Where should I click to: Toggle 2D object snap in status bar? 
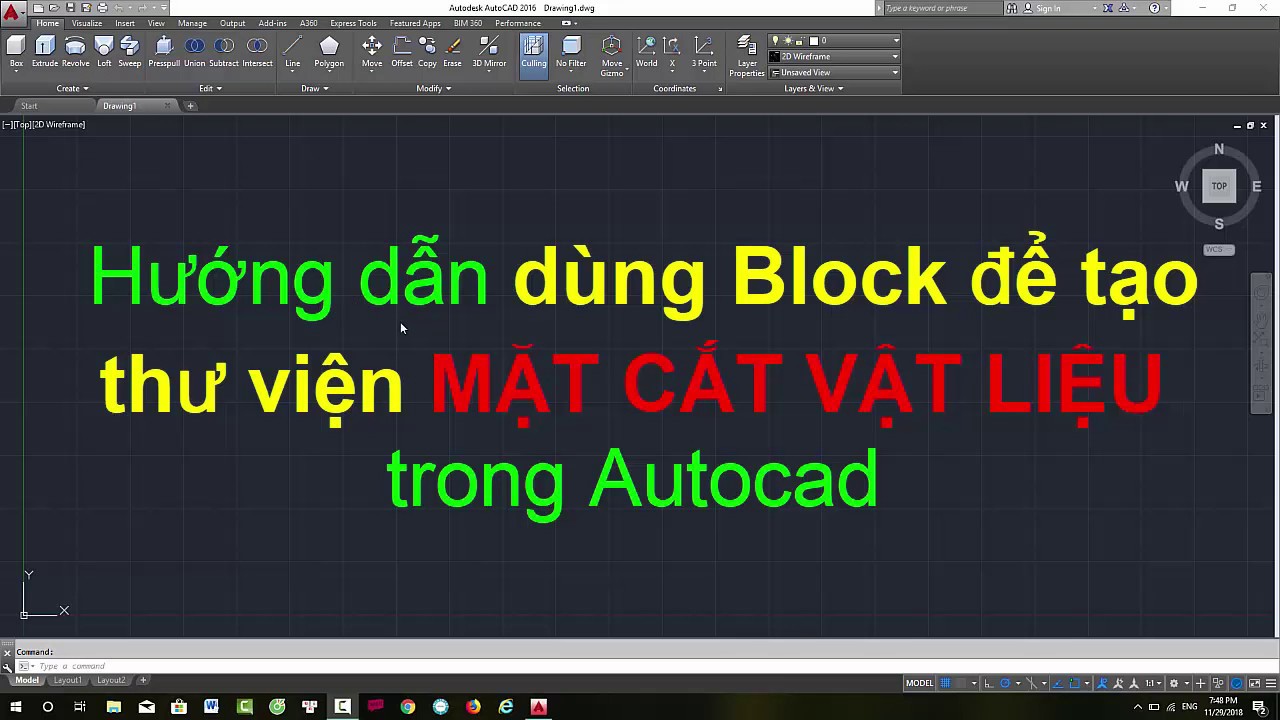coord(1076,683)
